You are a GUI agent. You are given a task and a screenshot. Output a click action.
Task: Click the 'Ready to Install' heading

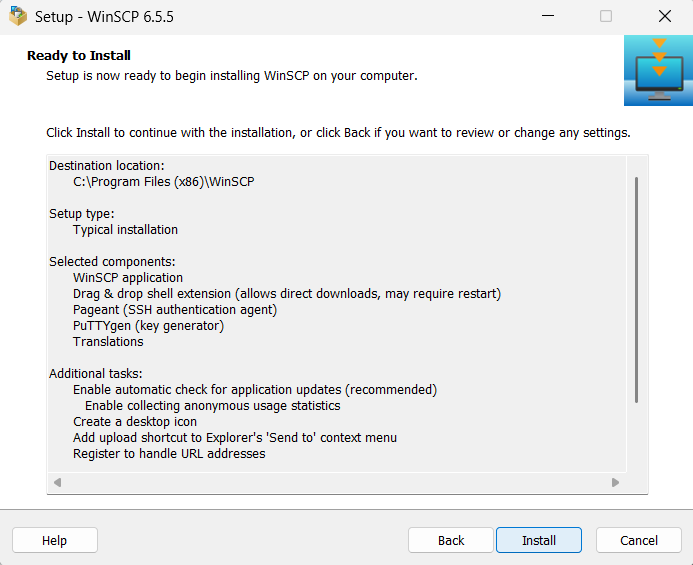coord(79,55)
